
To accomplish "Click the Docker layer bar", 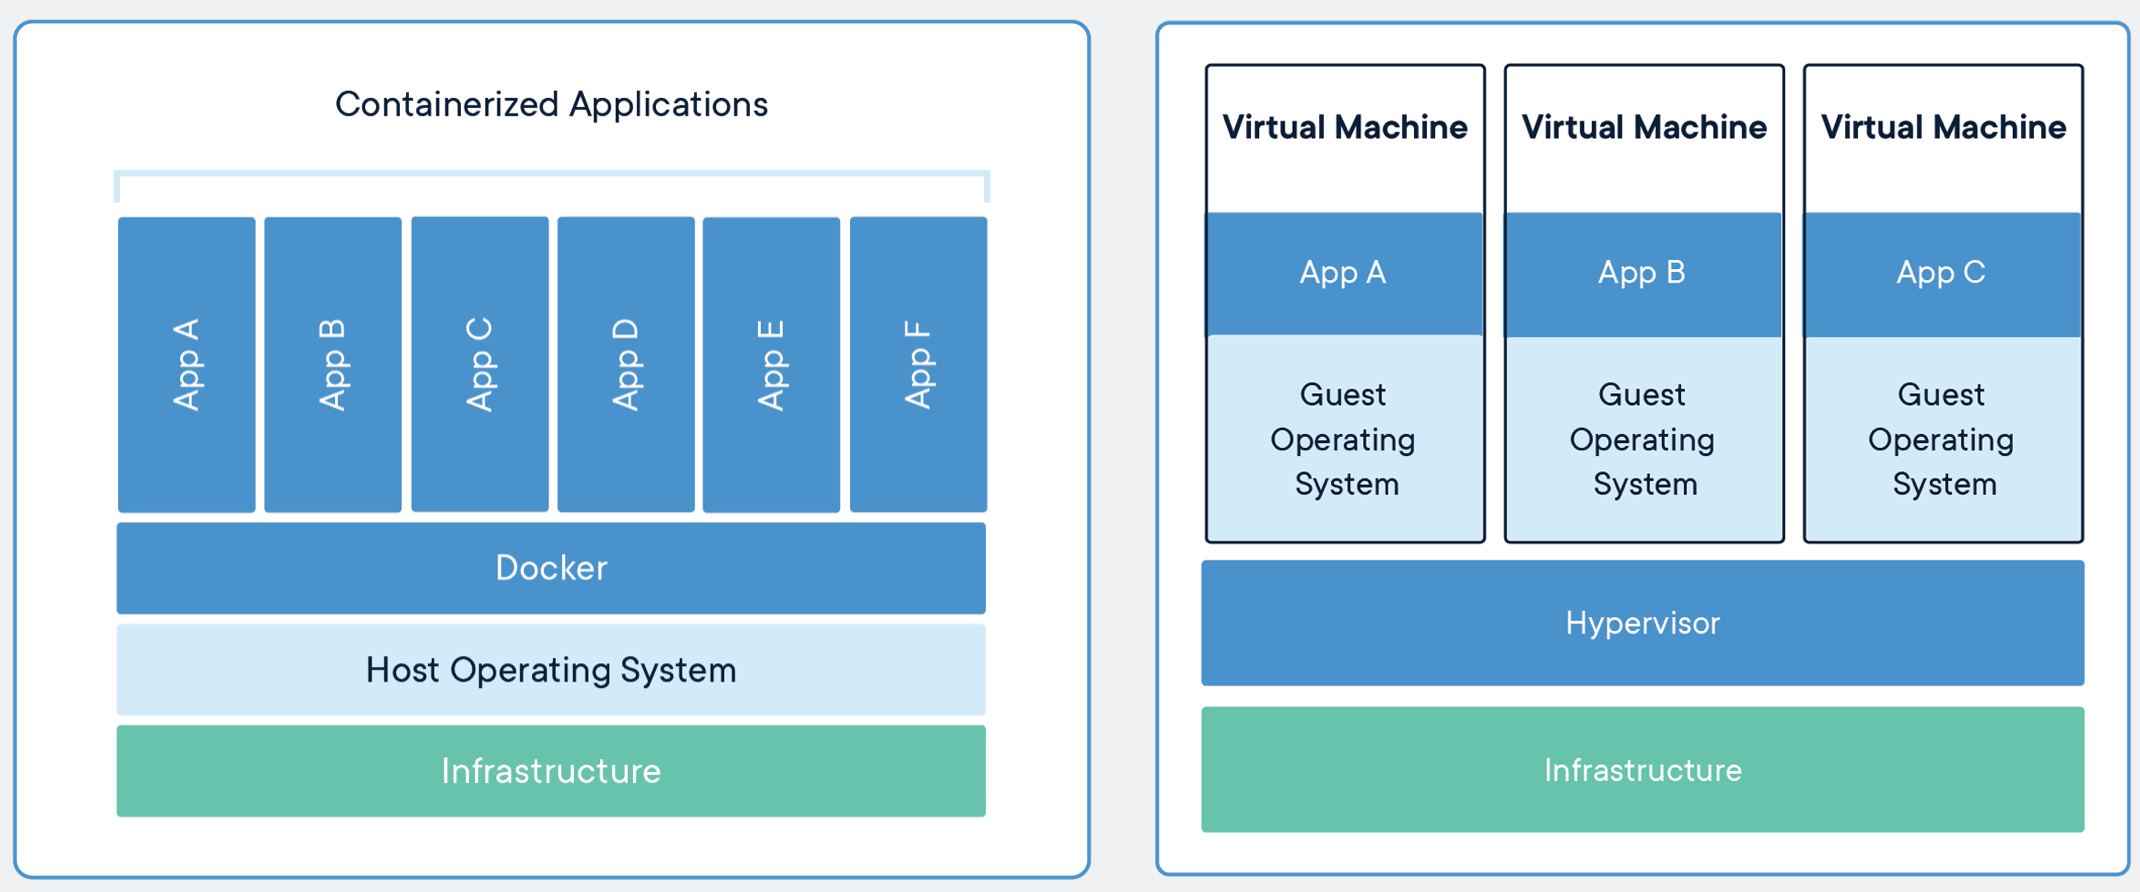I will click(551, 568).
